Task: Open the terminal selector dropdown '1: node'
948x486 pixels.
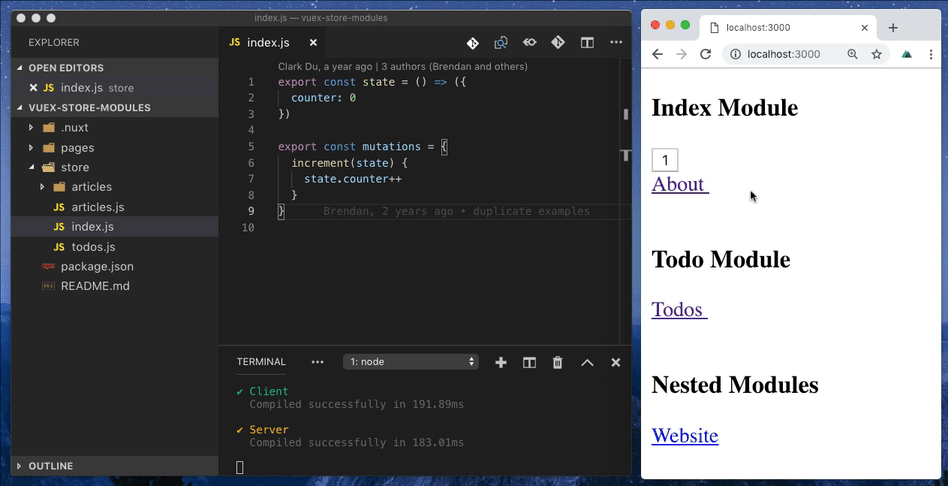Action: [x=410, y=362]
